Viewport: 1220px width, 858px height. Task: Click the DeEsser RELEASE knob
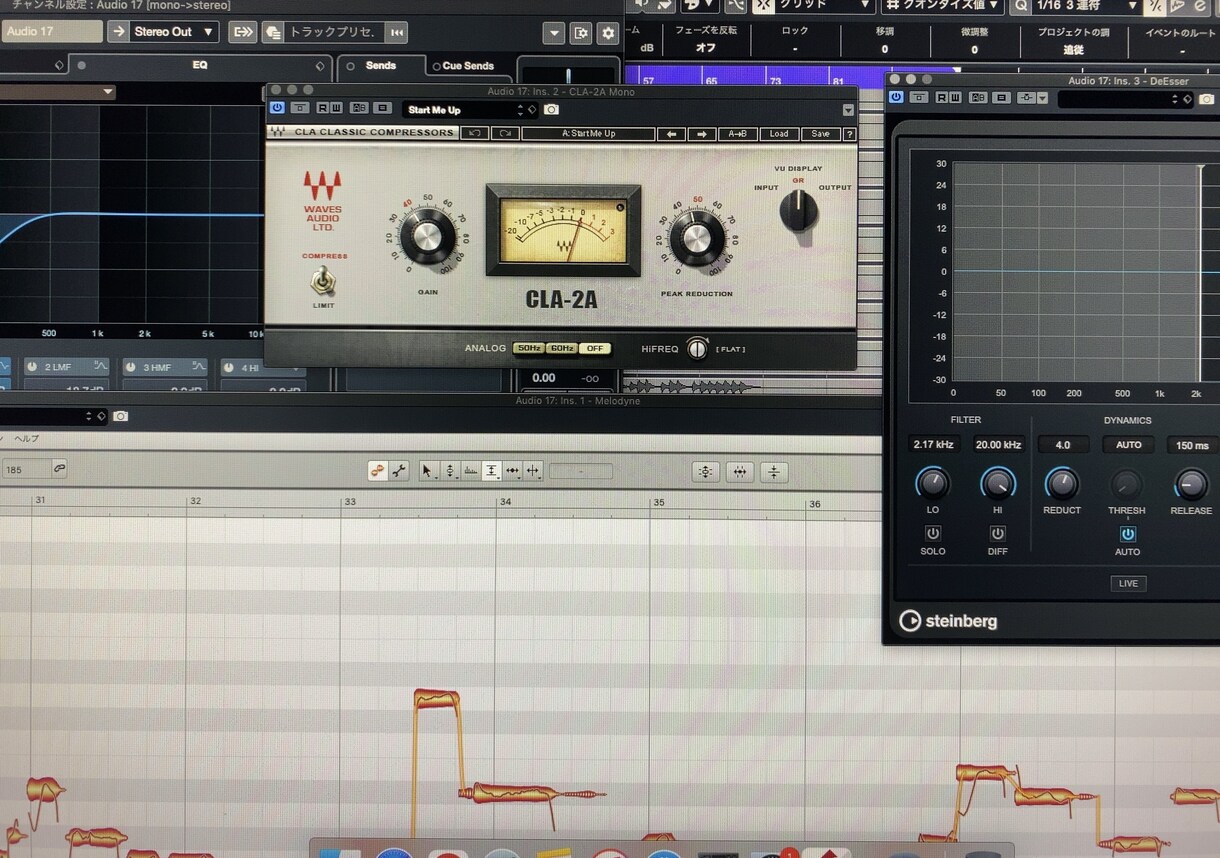1190,485
